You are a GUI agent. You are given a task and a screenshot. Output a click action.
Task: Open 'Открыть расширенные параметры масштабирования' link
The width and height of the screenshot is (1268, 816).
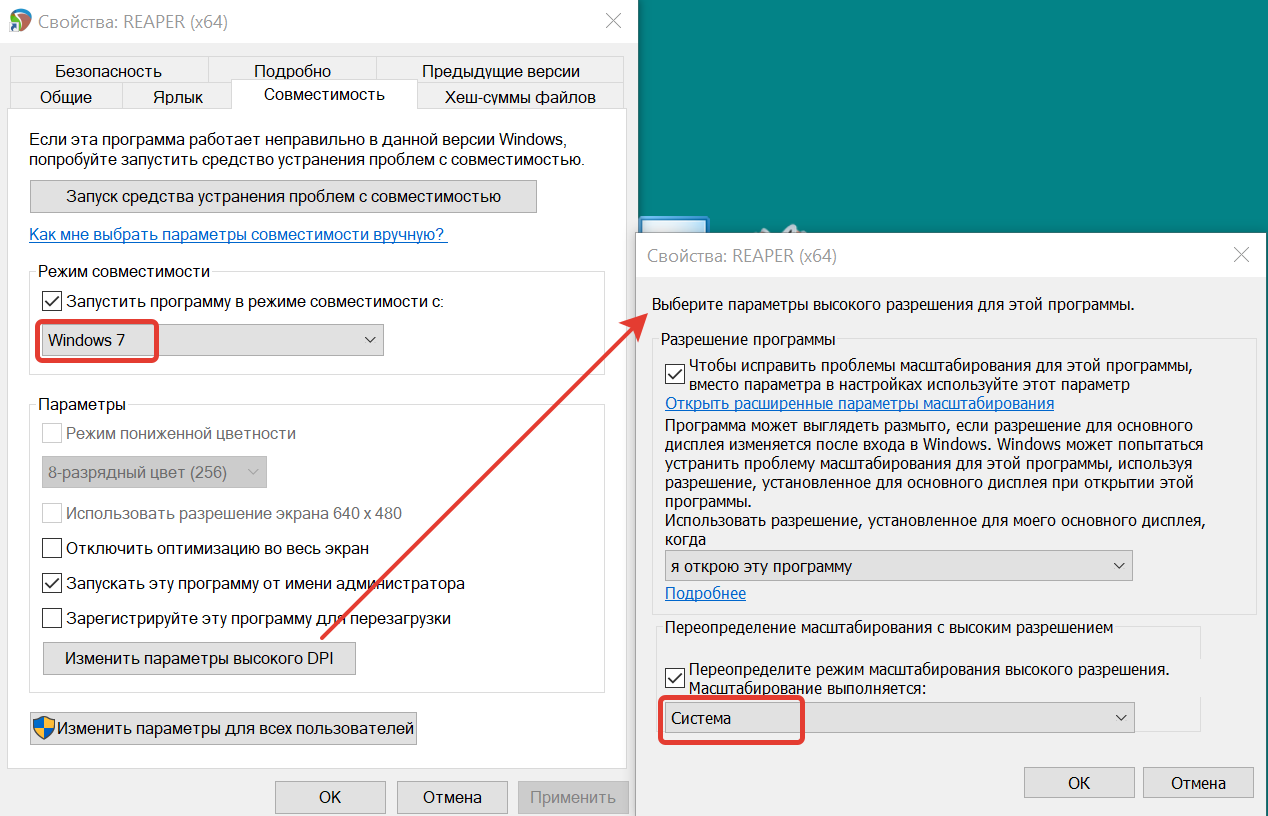point(860,403)
